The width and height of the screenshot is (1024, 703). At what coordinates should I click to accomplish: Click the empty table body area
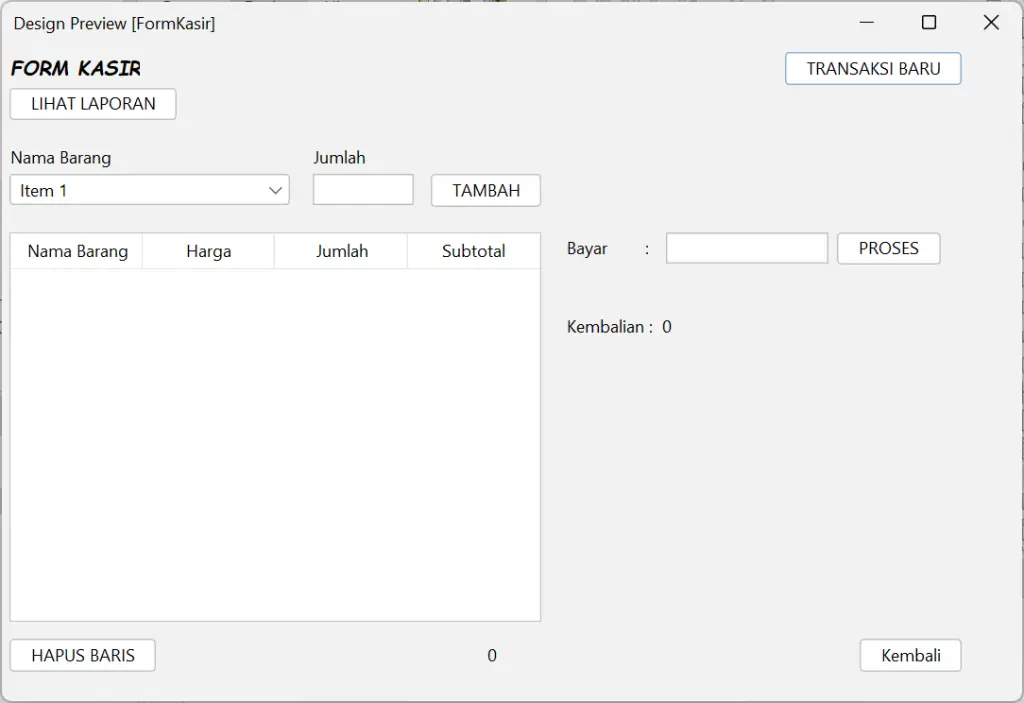pos(275,445)
